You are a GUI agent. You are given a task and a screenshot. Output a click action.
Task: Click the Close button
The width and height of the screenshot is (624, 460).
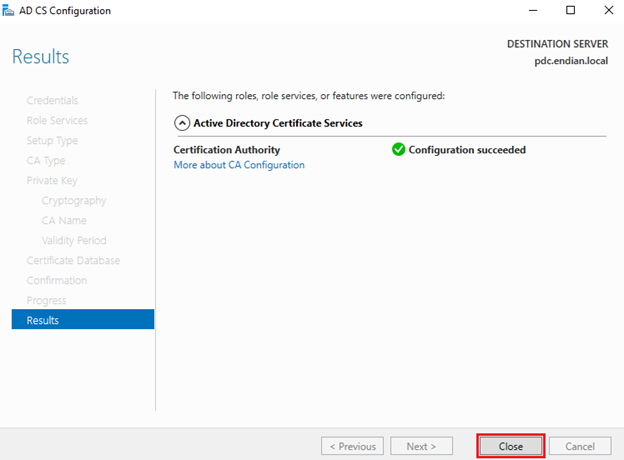511,446
